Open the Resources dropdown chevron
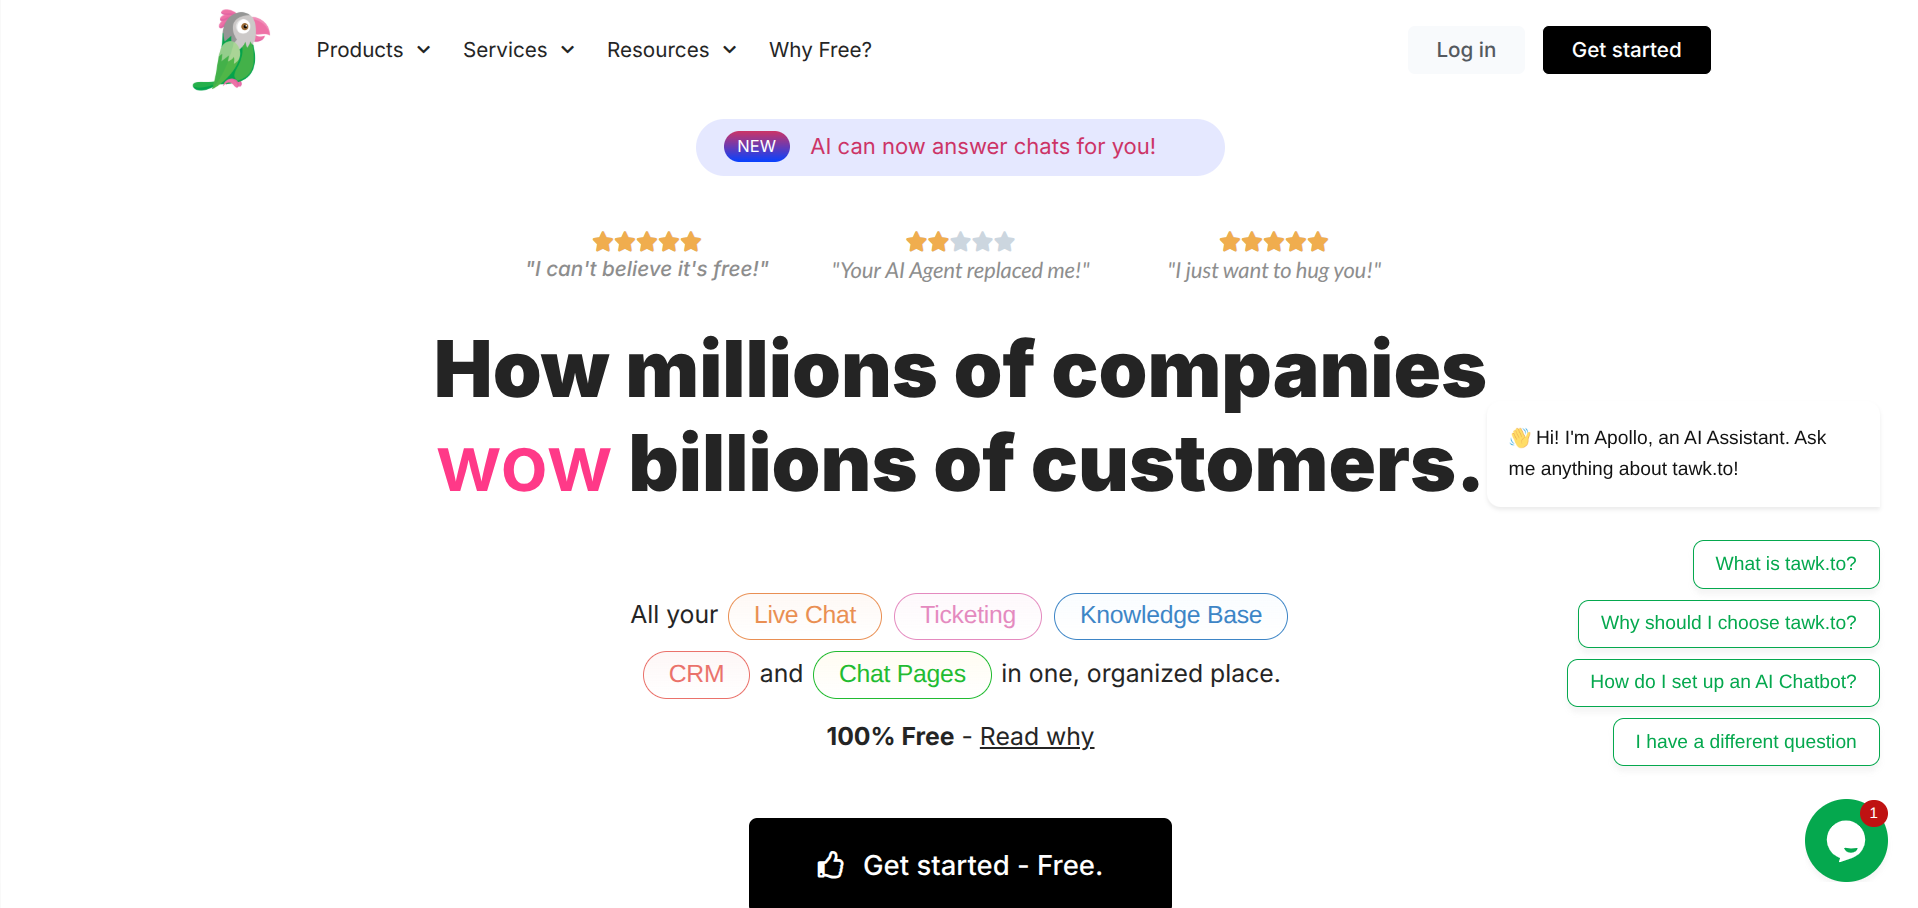The width and height of the screenshot is (1918, 908). (x=730, y=50)
